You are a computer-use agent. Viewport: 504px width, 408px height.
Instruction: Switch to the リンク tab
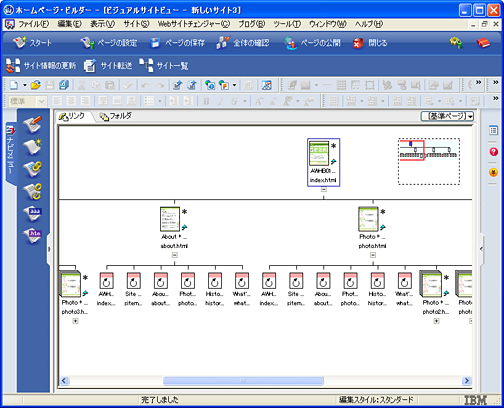tap(72, 116)
